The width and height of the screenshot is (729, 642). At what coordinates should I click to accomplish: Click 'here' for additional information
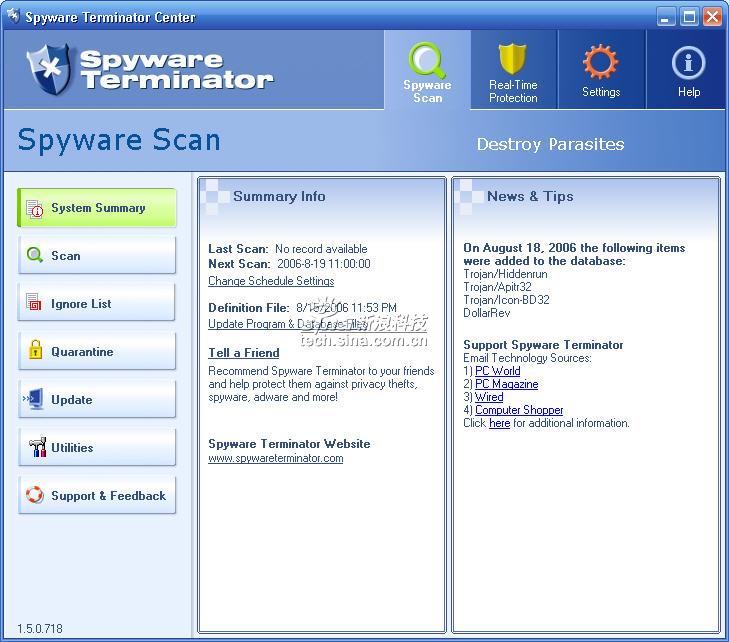coord(500,423)
